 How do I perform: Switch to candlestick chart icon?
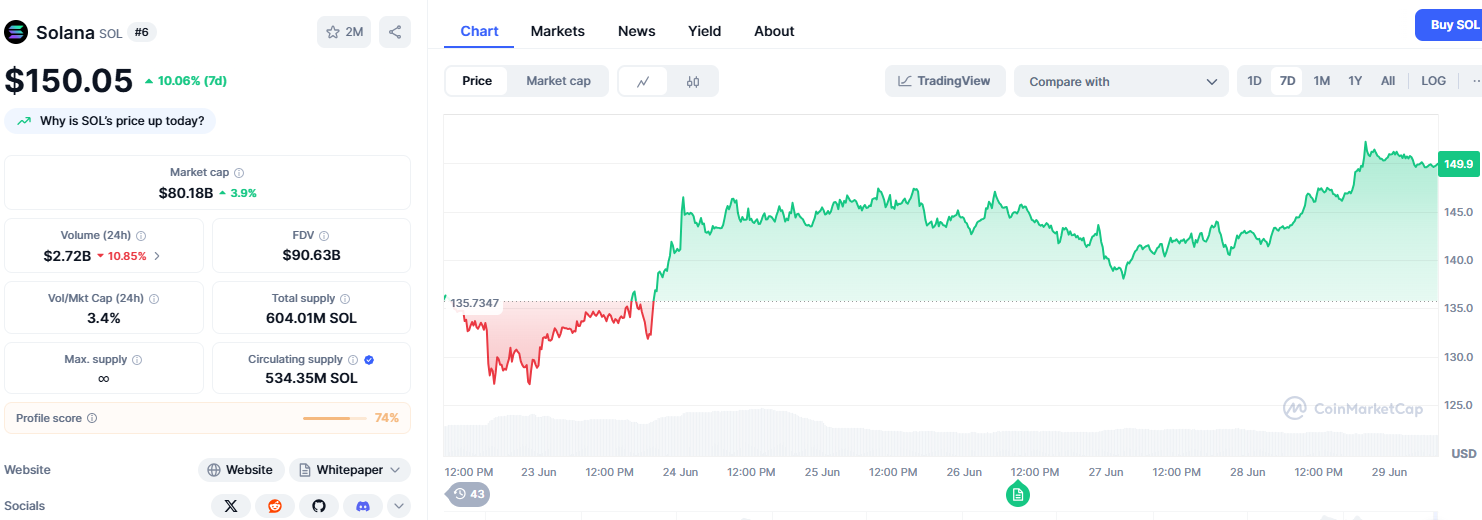(x=693, y=82)
